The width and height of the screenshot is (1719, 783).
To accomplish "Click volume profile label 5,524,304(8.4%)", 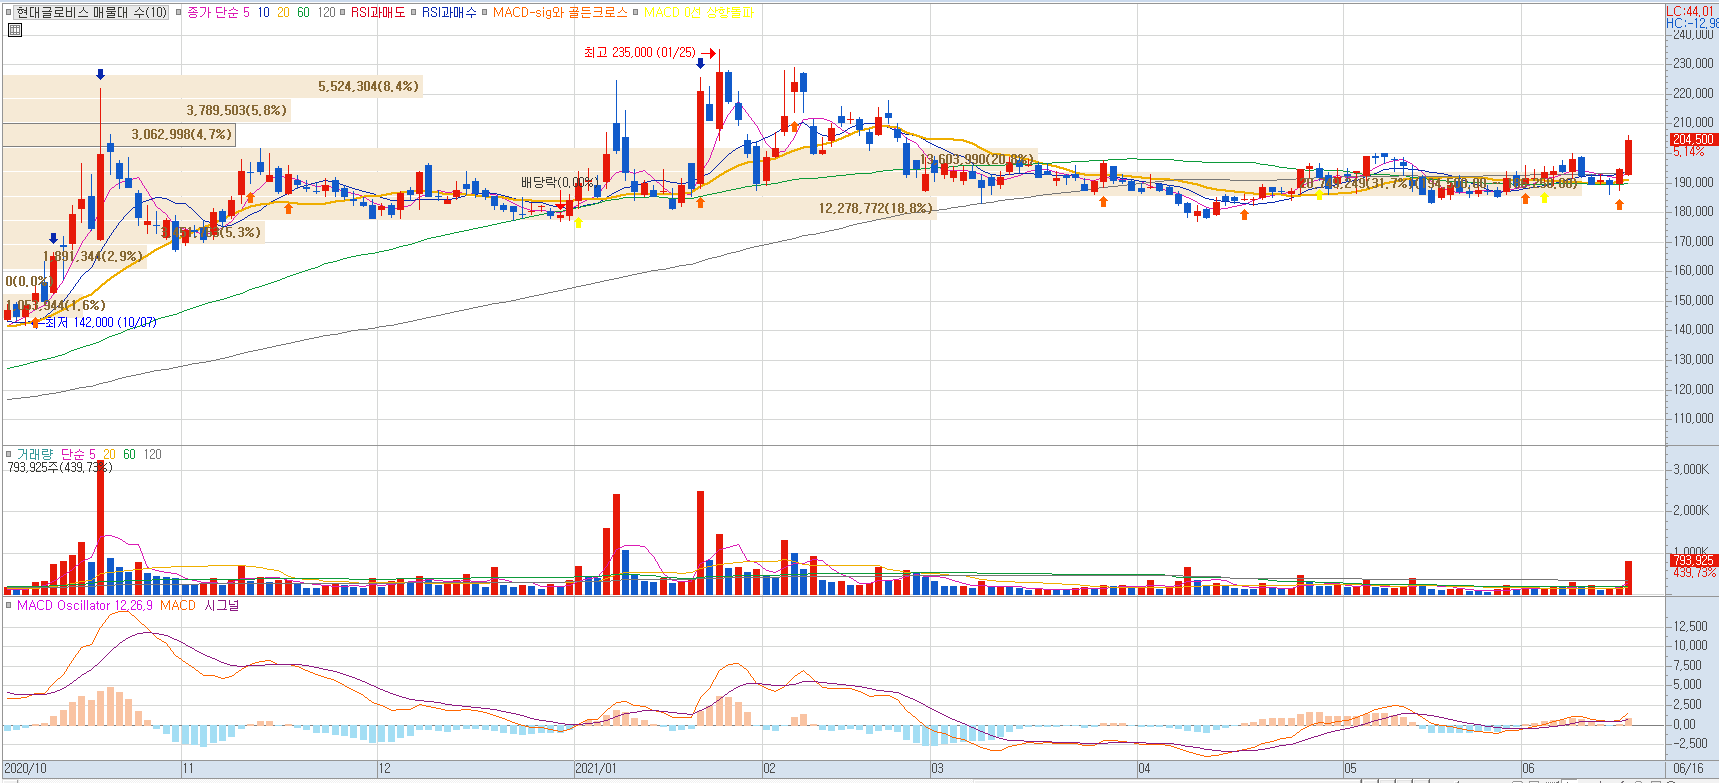I will coord(369,86).
